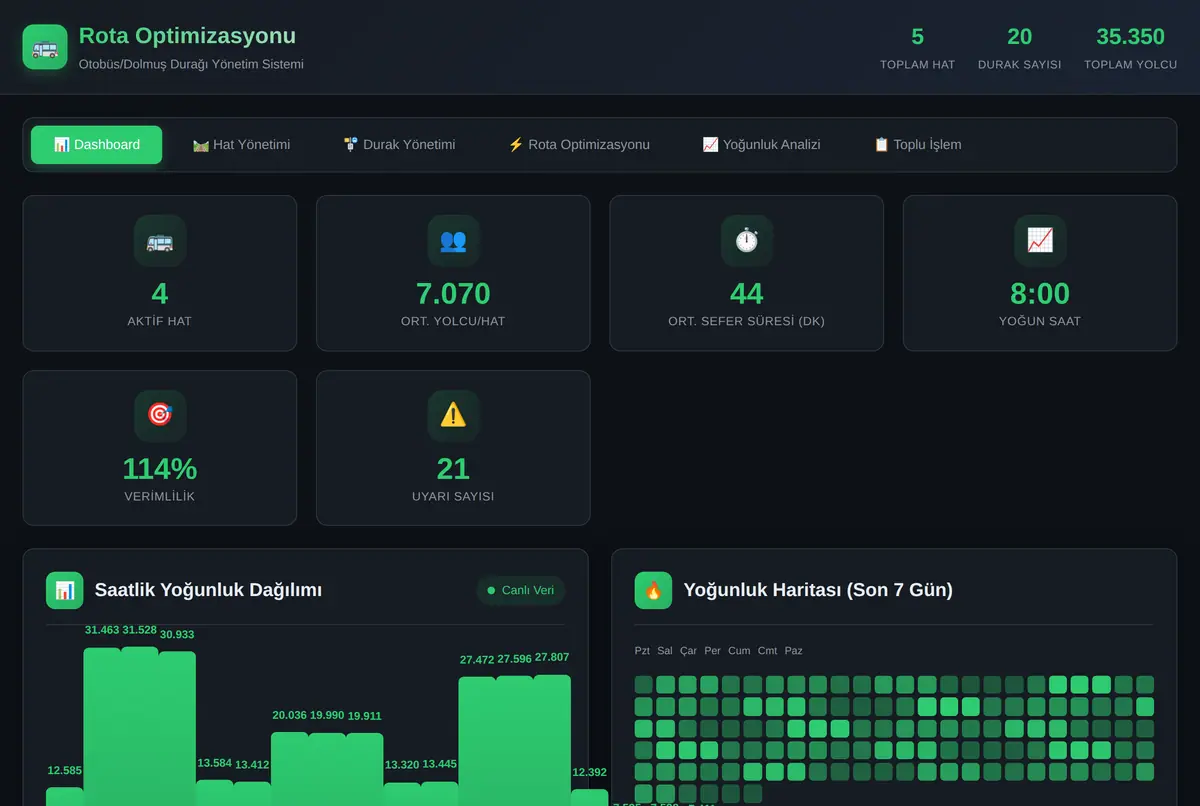
Task: Click the warning triangle icon above Uyarı Sayısı
Action: [453, 416]
